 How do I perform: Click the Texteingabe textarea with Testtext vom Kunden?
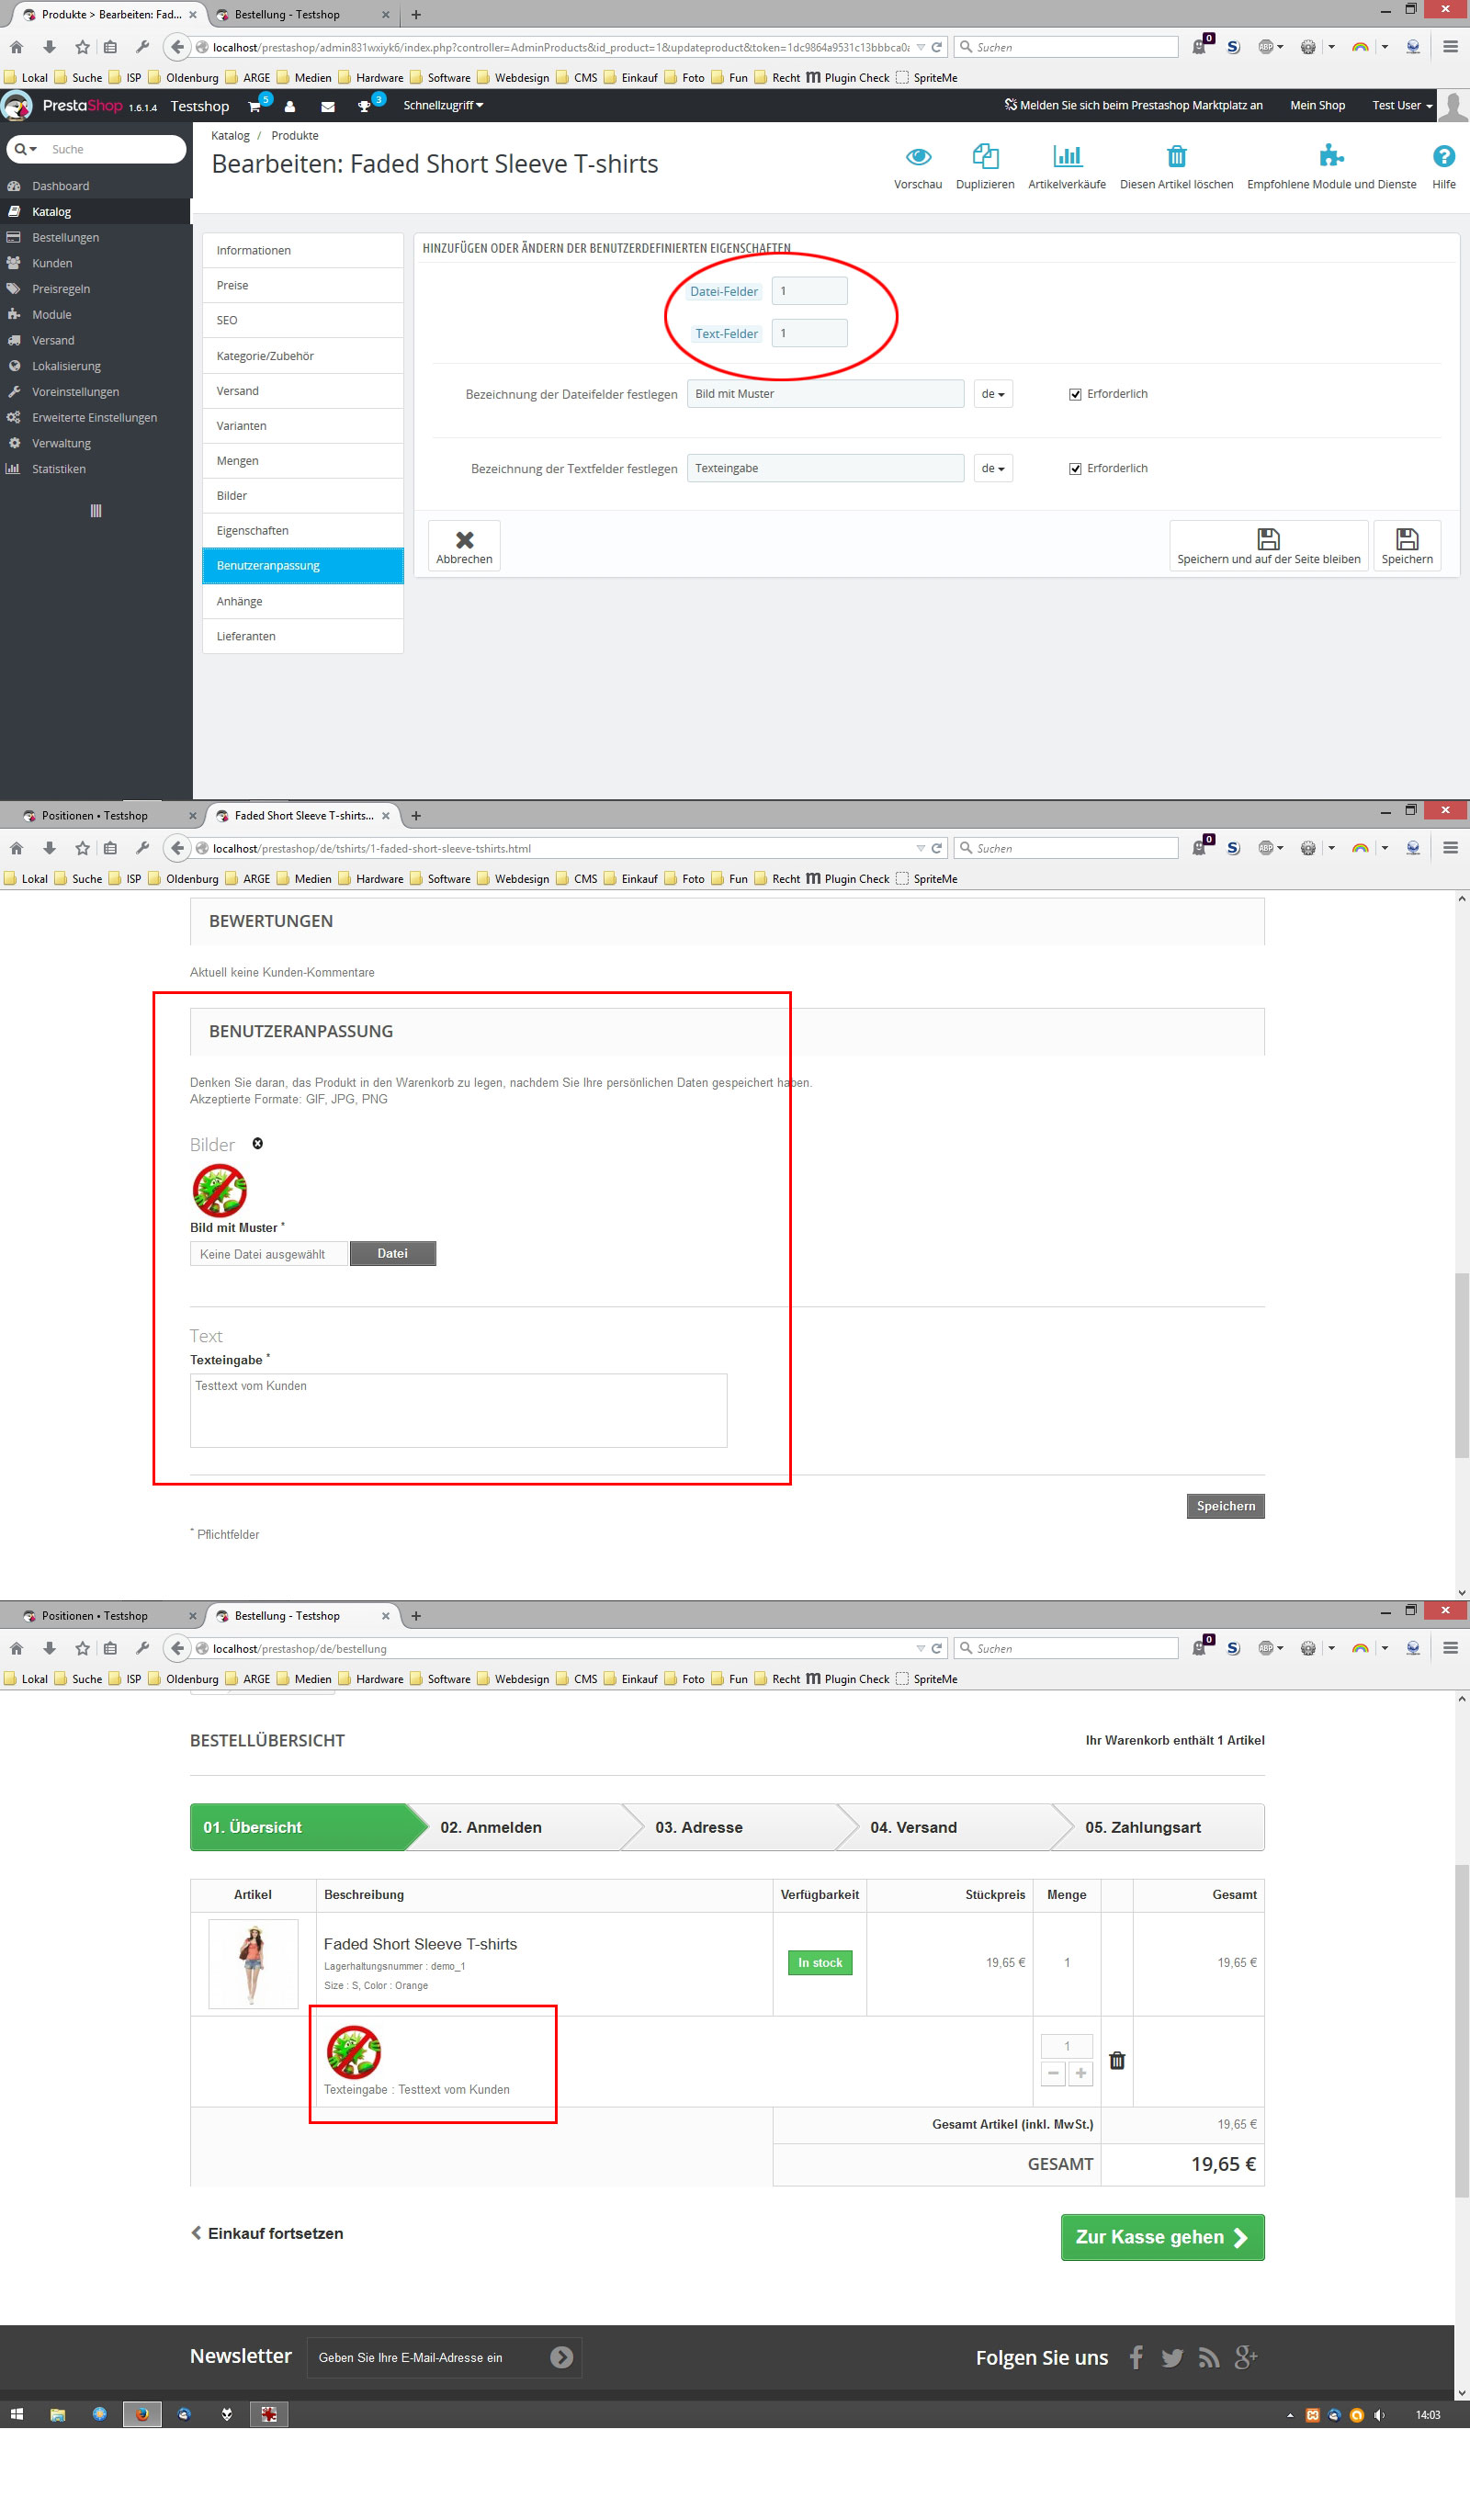pyautogui.click(x=458, y=1410)
